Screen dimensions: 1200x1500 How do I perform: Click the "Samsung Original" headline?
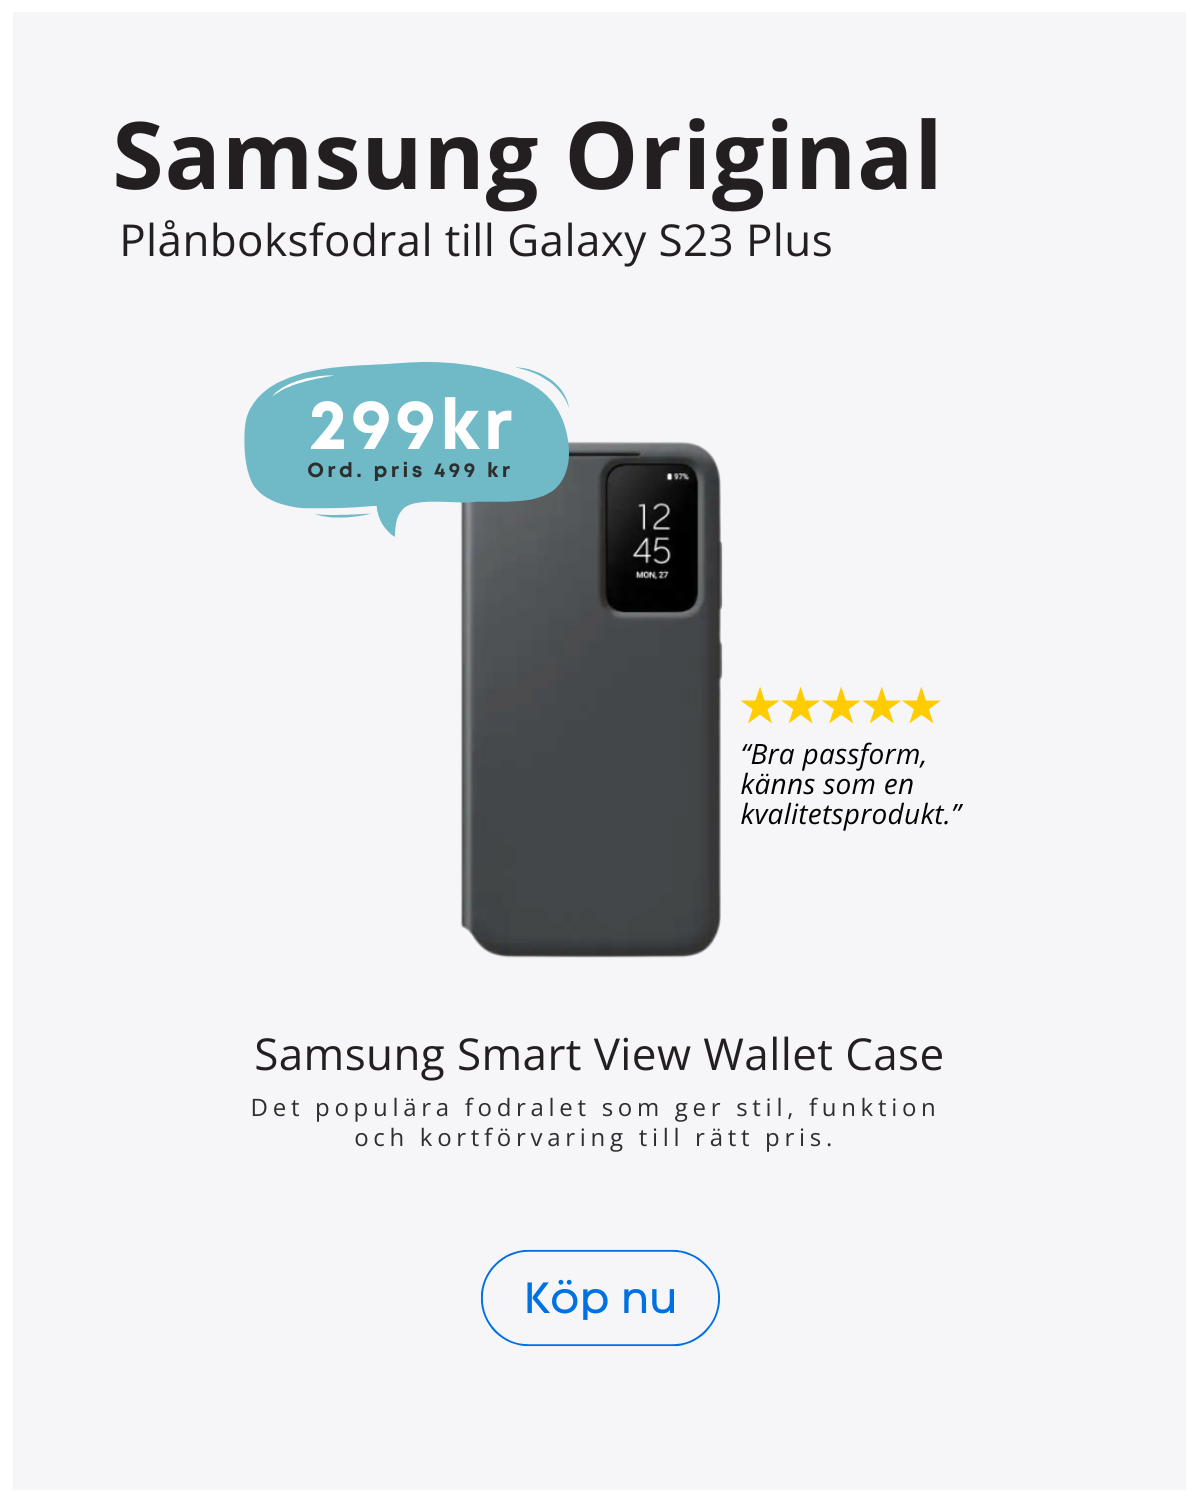click(527, 157)
